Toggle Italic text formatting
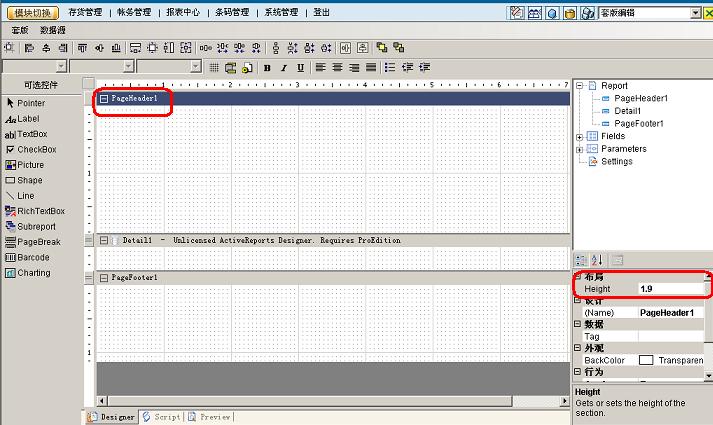Viewport: 713px width, 425px height. point(284,67)
